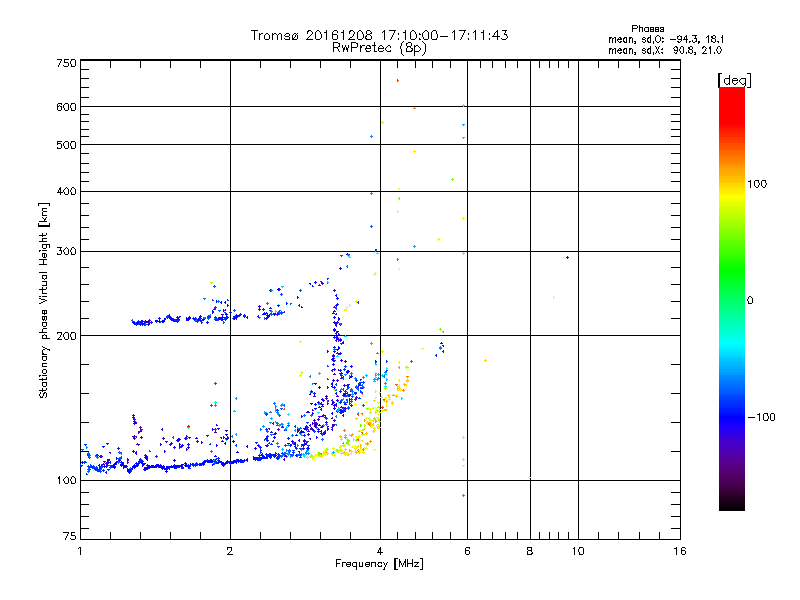This screenshot has width=800, height=600.
Task: Click the 8 tick label on the x-axis
Action: pyautogui.click(x=530, y=551)
